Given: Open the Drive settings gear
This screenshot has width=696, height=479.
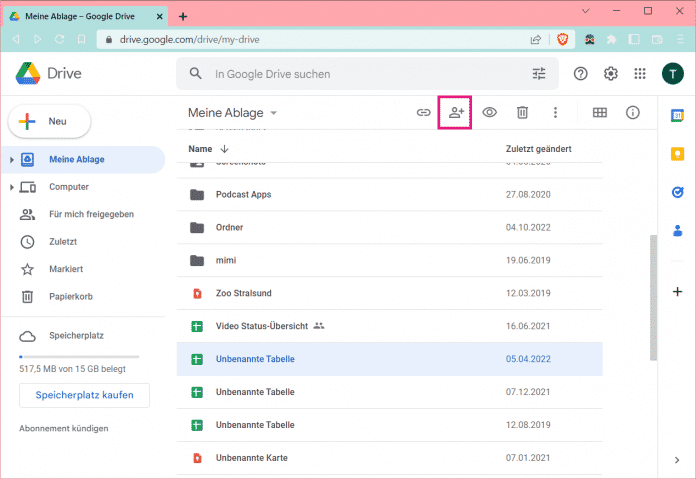Looking at the screenshot, I should point(610,74).
